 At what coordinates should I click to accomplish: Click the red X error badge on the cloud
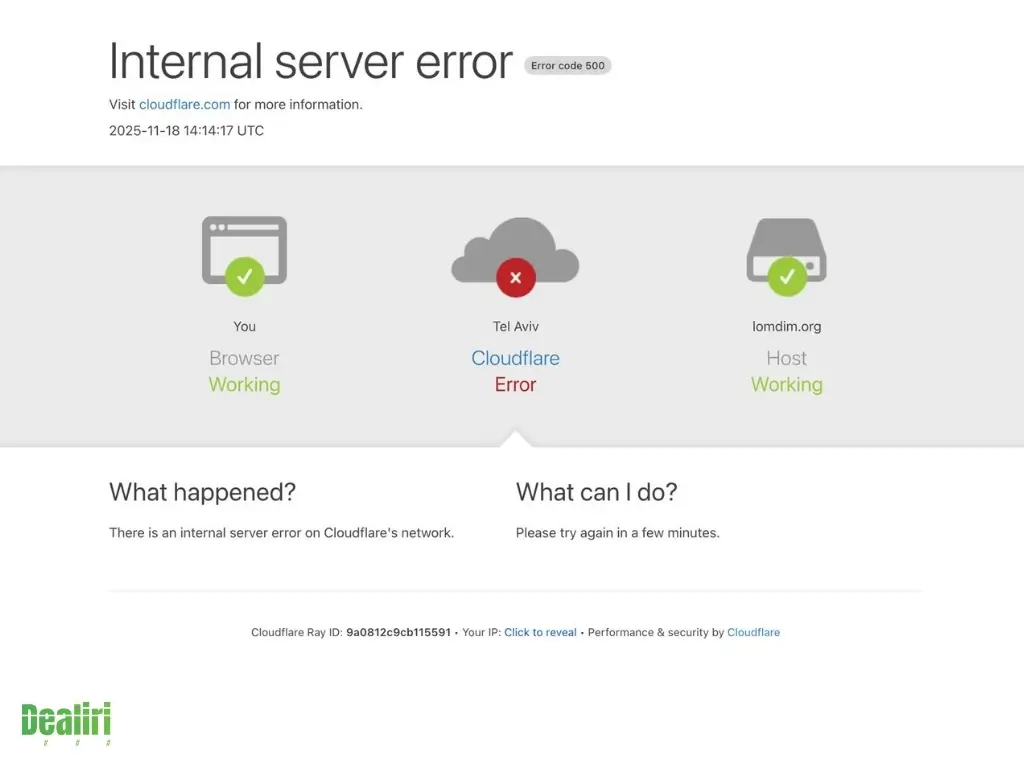click(x=515, y=277)
